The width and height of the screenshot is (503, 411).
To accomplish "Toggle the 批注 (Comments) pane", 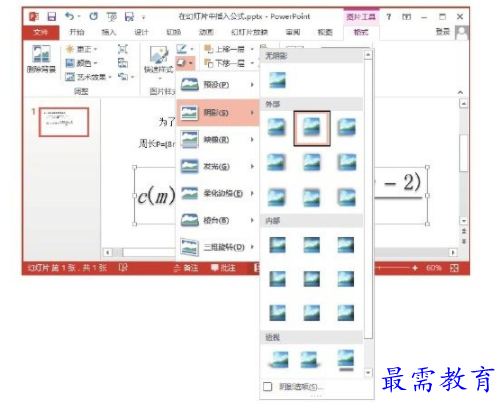I will pyautogui.click(x=223, y=268).
